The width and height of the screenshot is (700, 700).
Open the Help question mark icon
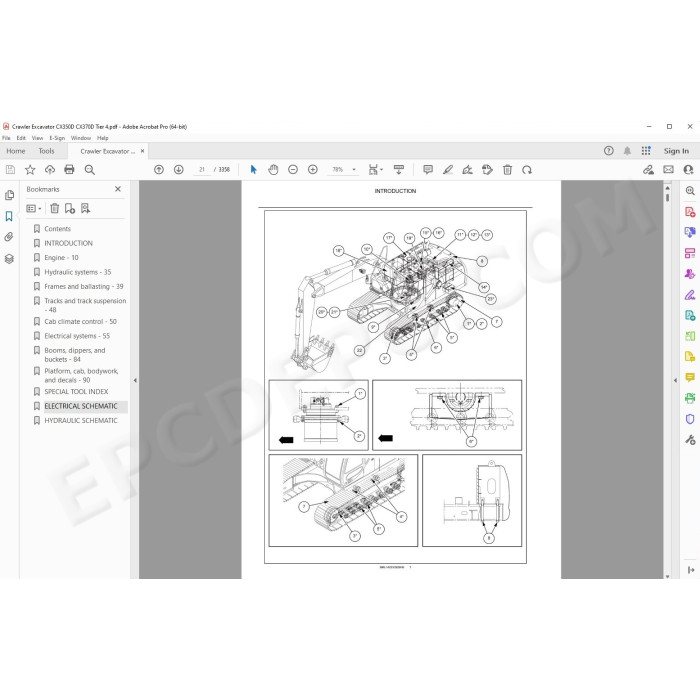pyautogui.click(x=608, y=151)
